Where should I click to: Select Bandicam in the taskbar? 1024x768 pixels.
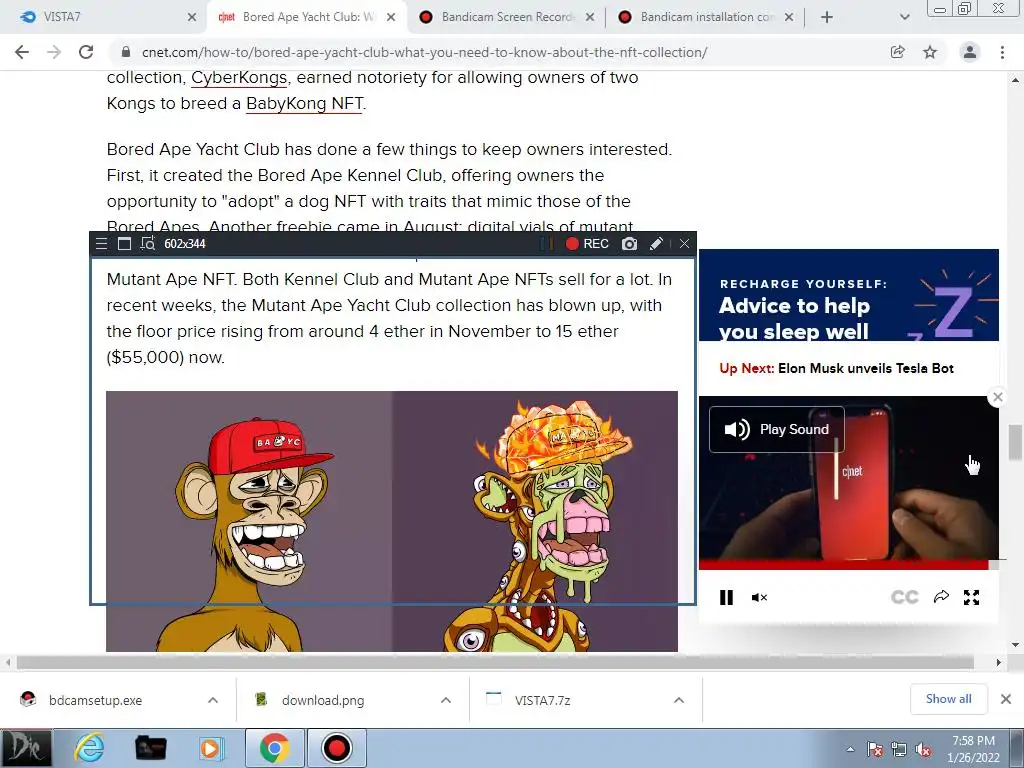click(x=336, y=748)
